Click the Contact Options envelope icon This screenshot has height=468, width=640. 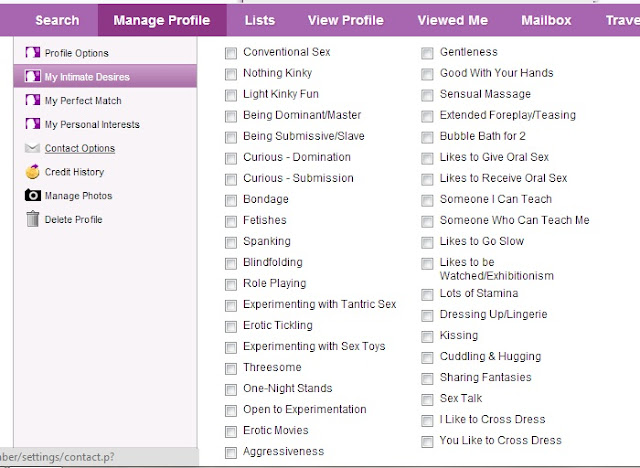coord(32,149)
